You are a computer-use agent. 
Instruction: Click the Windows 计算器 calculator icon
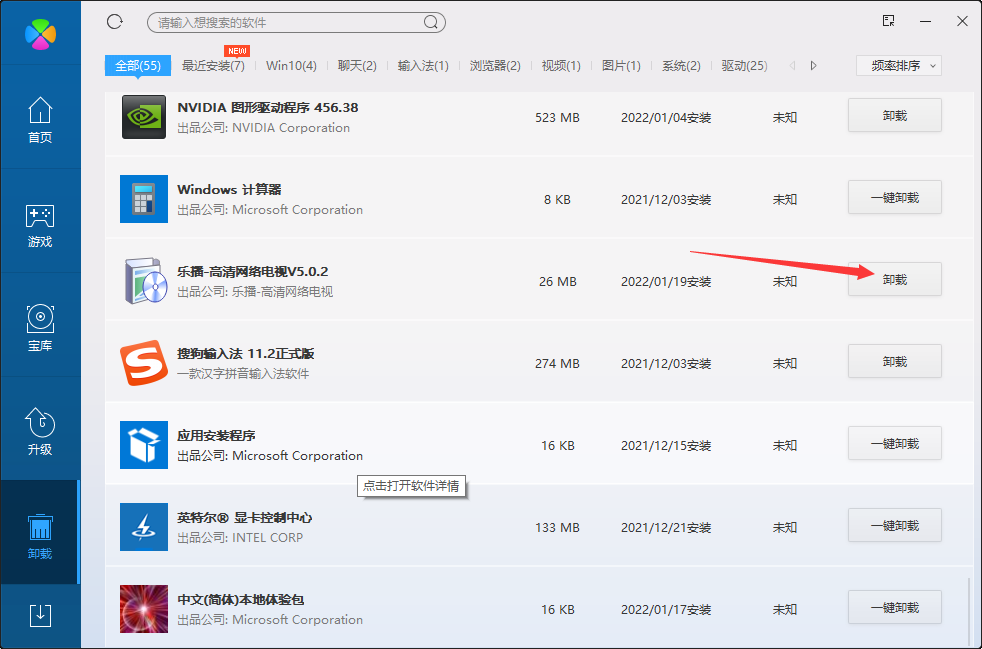pyautogui.click(x=144, y=199)
